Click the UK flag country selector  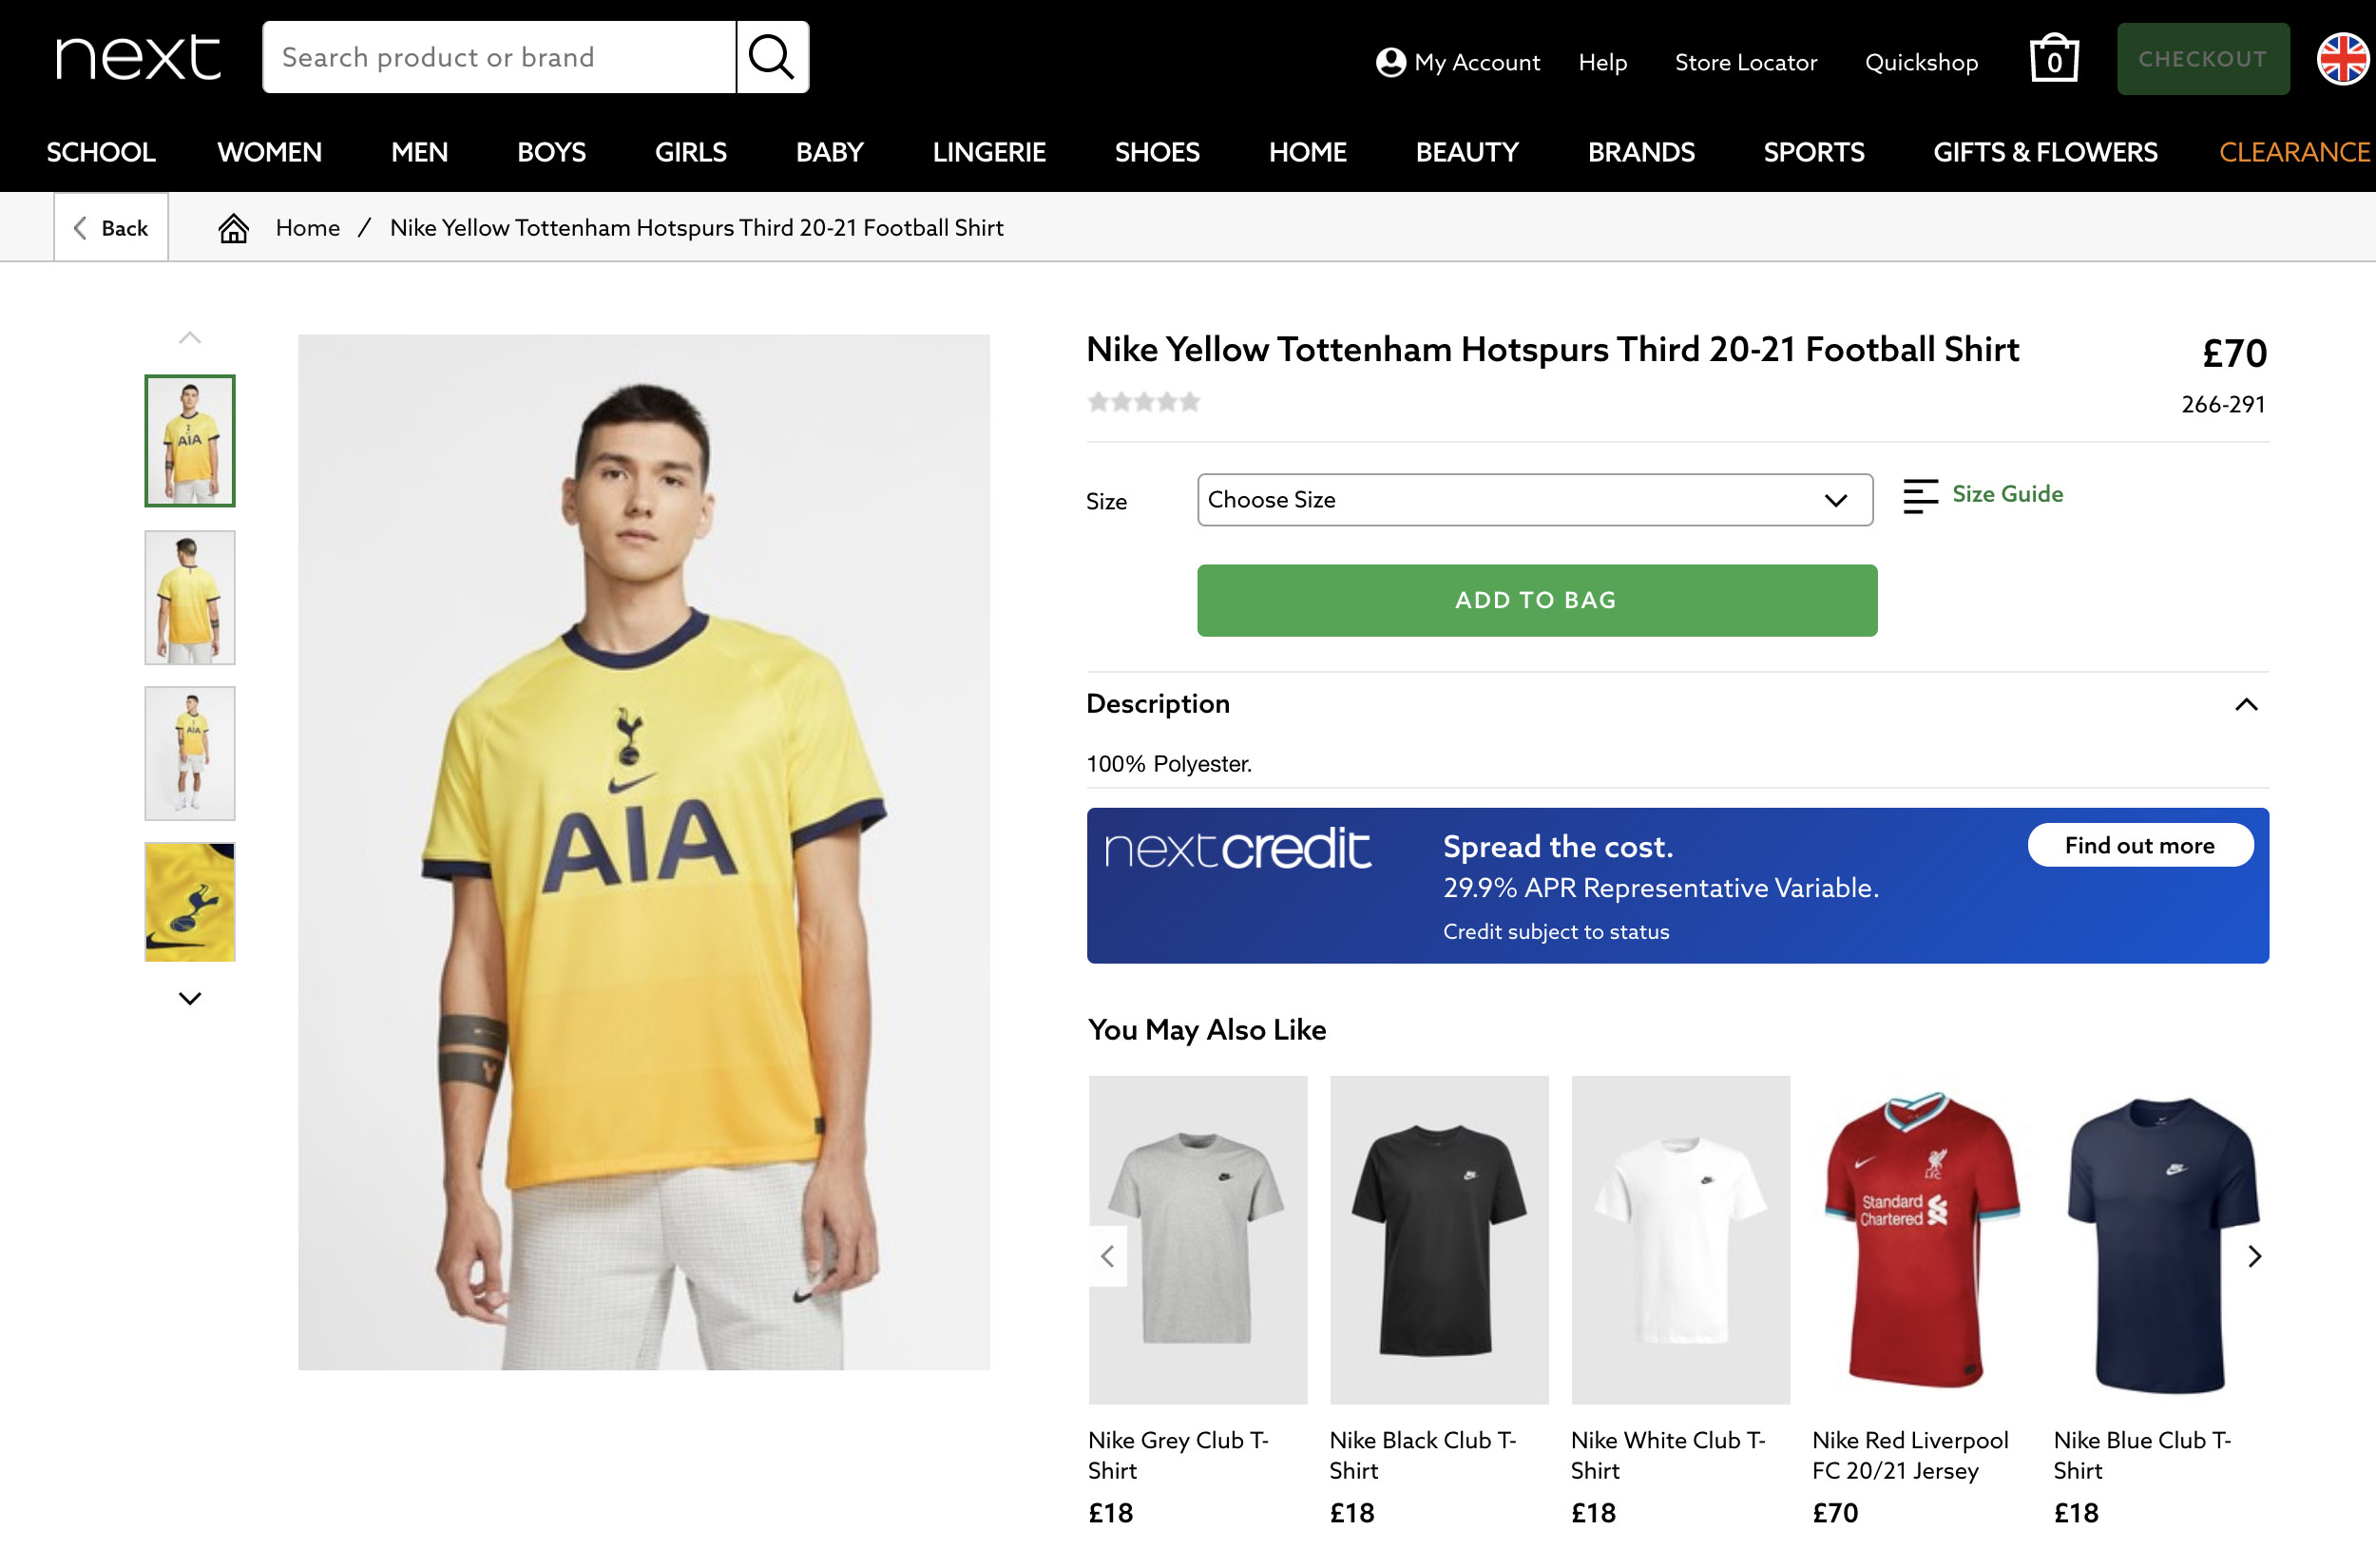coord(2342,59)
